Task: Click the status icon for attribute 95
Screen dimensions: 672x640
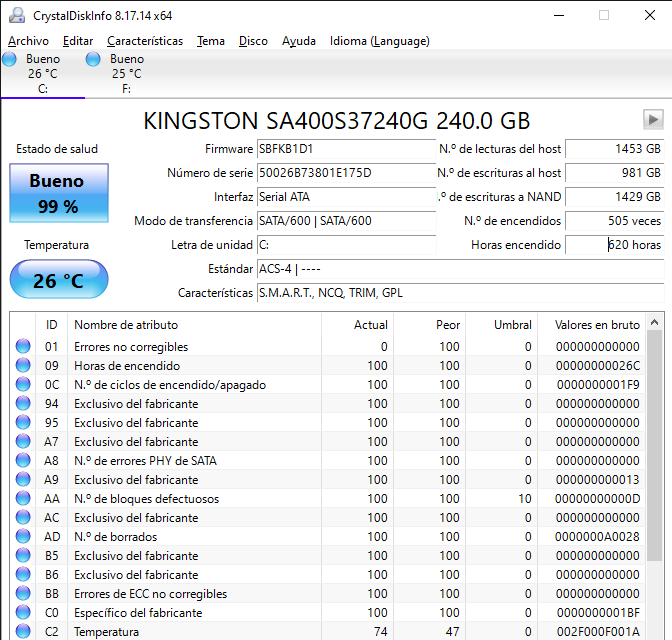Action: click(23, 422)
